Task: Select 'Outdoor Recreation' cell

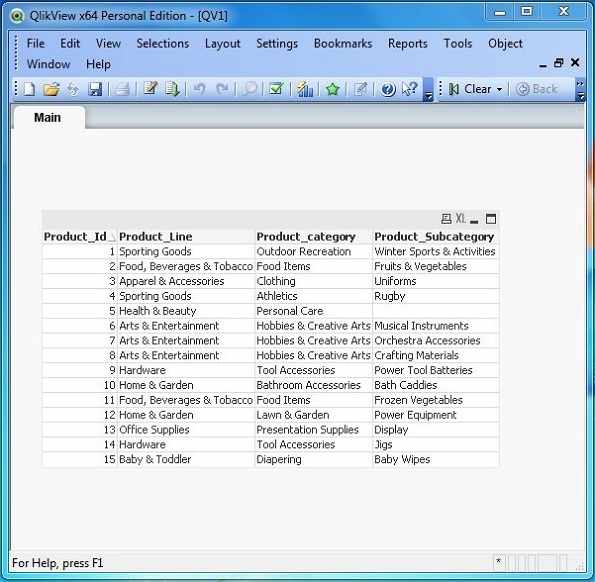Action: pyautogui.click(x=313, y=252)
